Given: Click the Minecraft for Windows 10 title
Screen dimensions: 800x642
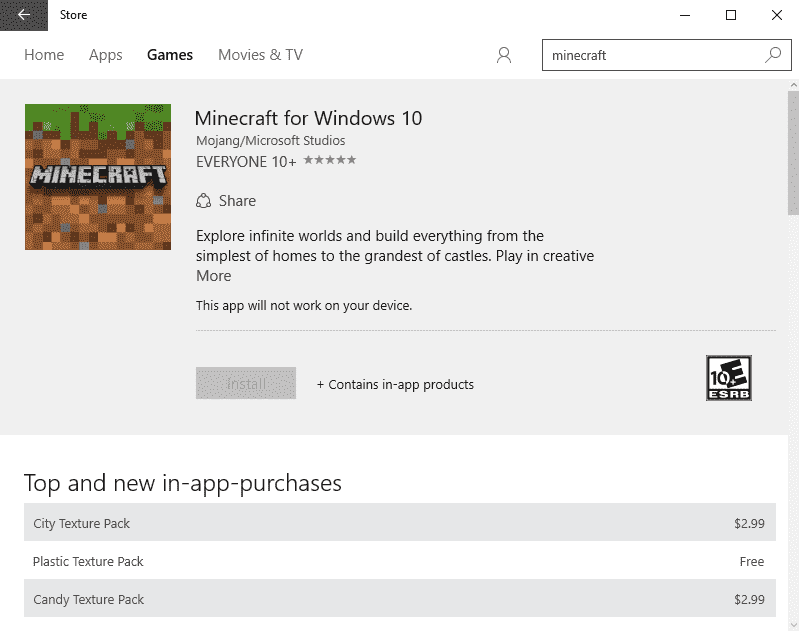Looking at the screenshot, I should pos(308,118).
